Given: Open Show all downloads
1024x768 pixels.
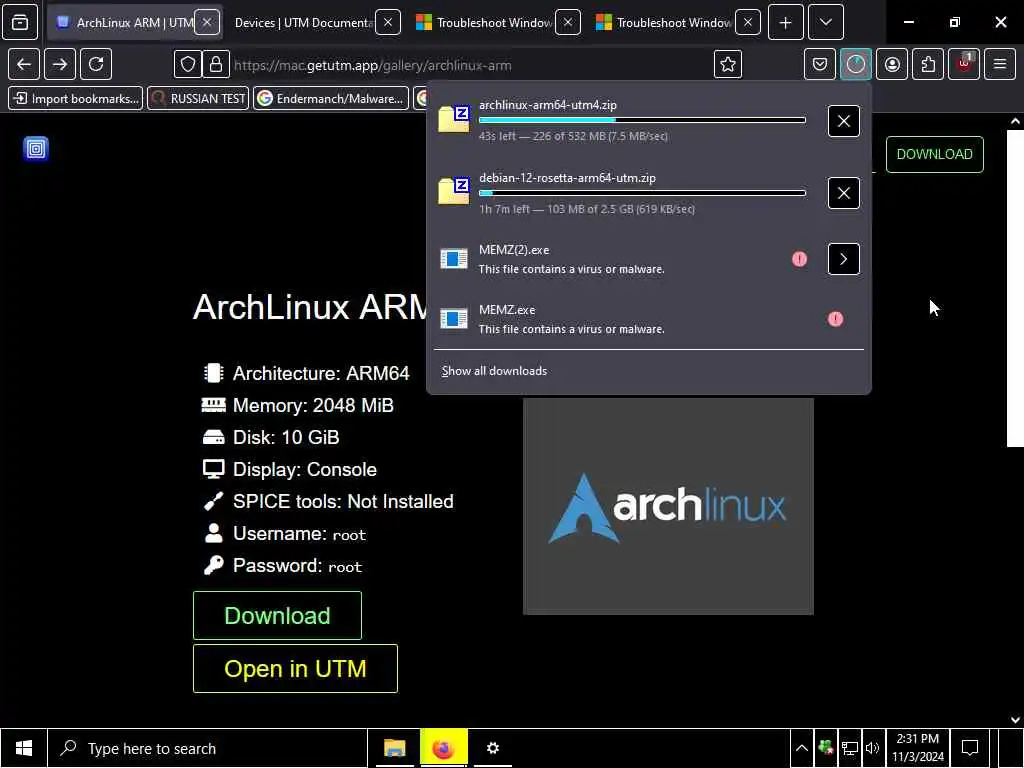Looking at the screenshot, I should click(x=494, y=371).
